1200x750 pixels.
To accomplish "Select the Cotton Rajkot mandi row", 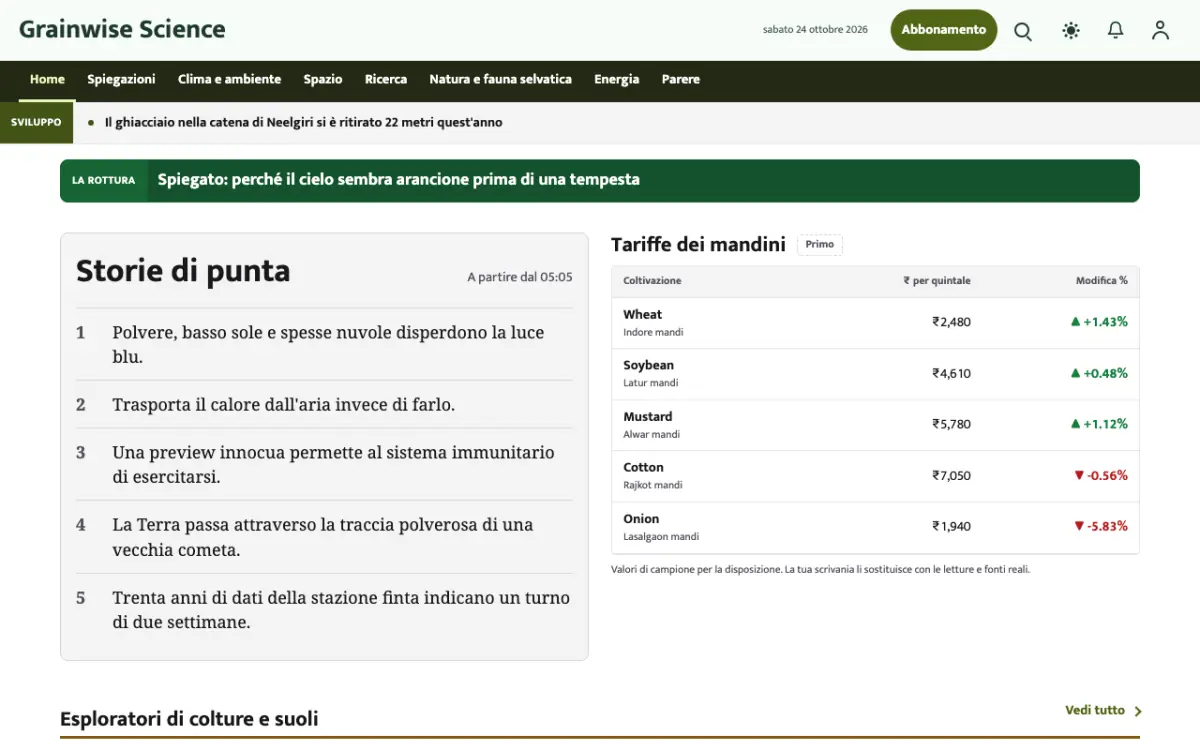I will [875, 476].
